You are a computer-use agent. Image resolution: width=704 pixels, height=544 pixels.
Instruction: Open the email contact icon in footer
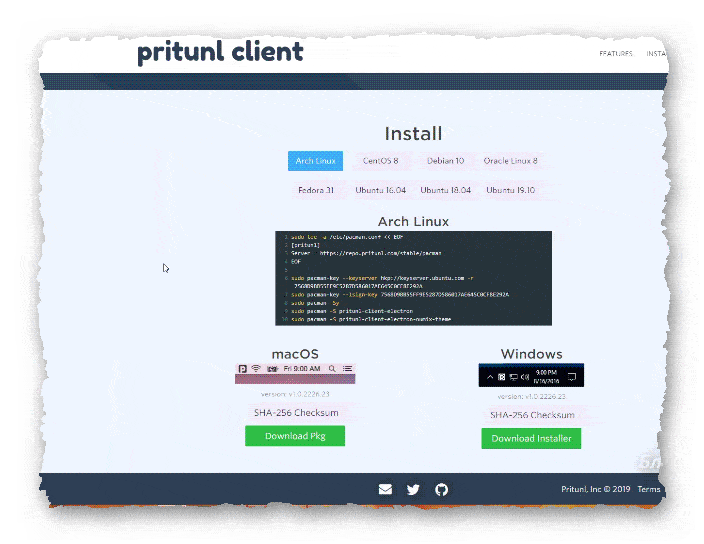pos(385,489)
